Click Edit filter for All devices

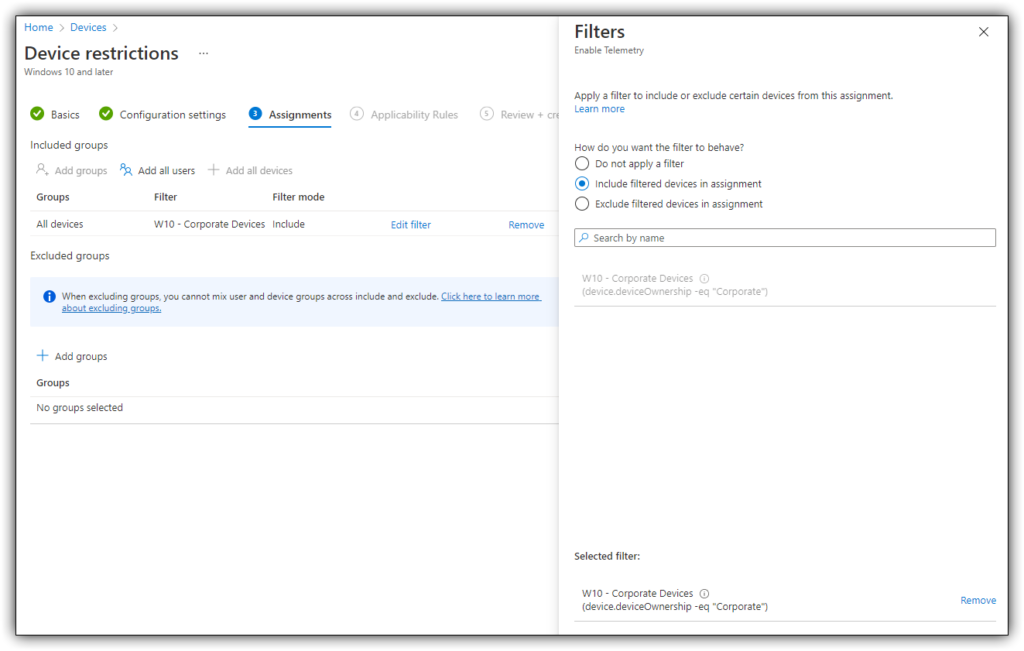click(x=411, y=225)
